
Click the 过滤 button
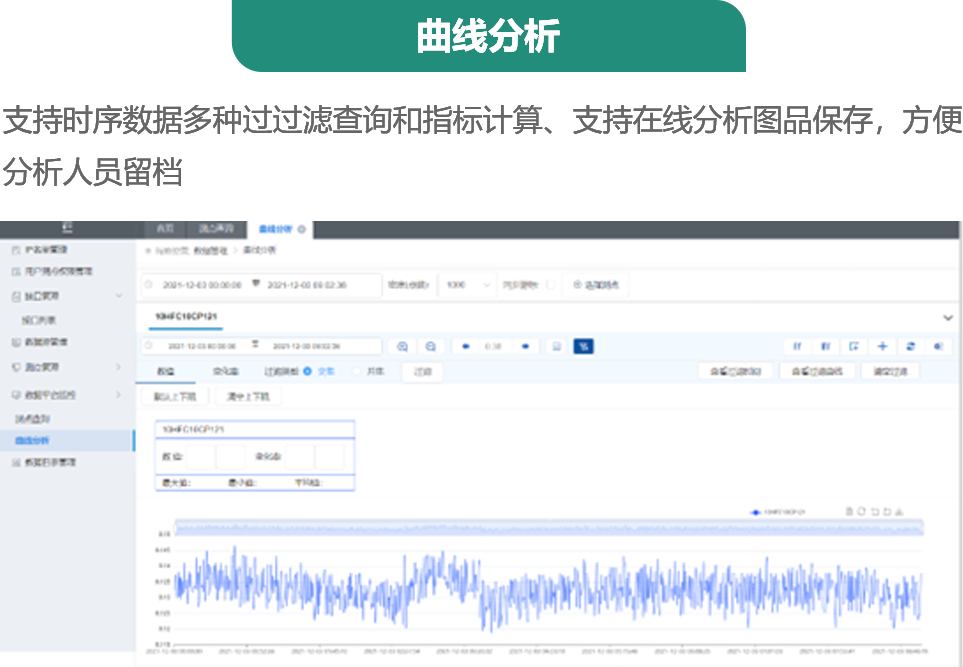click(422, 371)
